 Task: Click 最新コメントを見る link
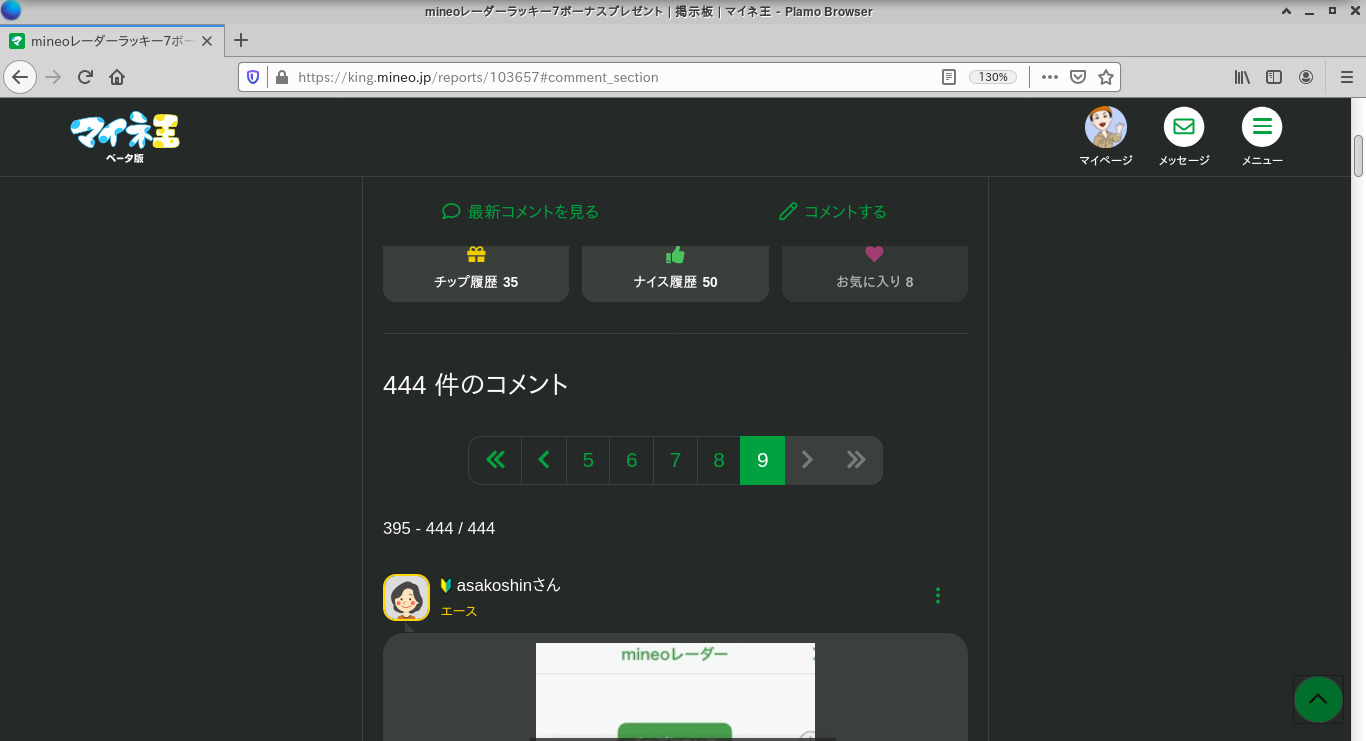(521, 212)
